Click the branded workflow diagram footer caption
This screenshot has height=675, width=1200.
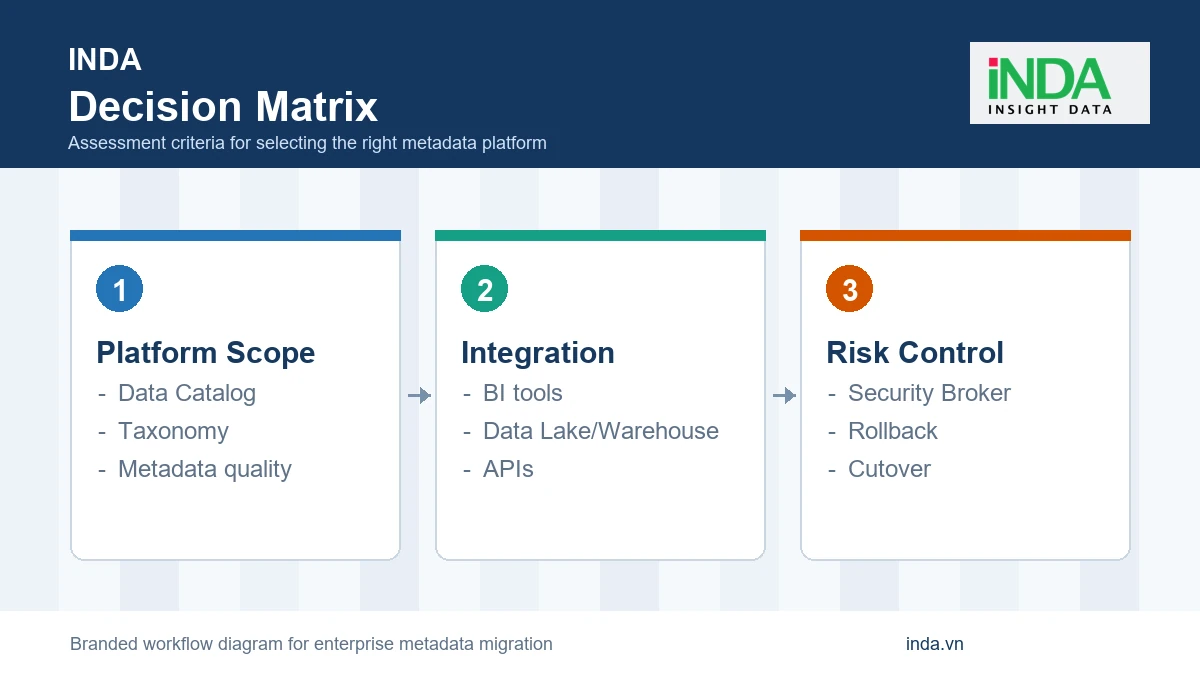[x=311, y=644]
